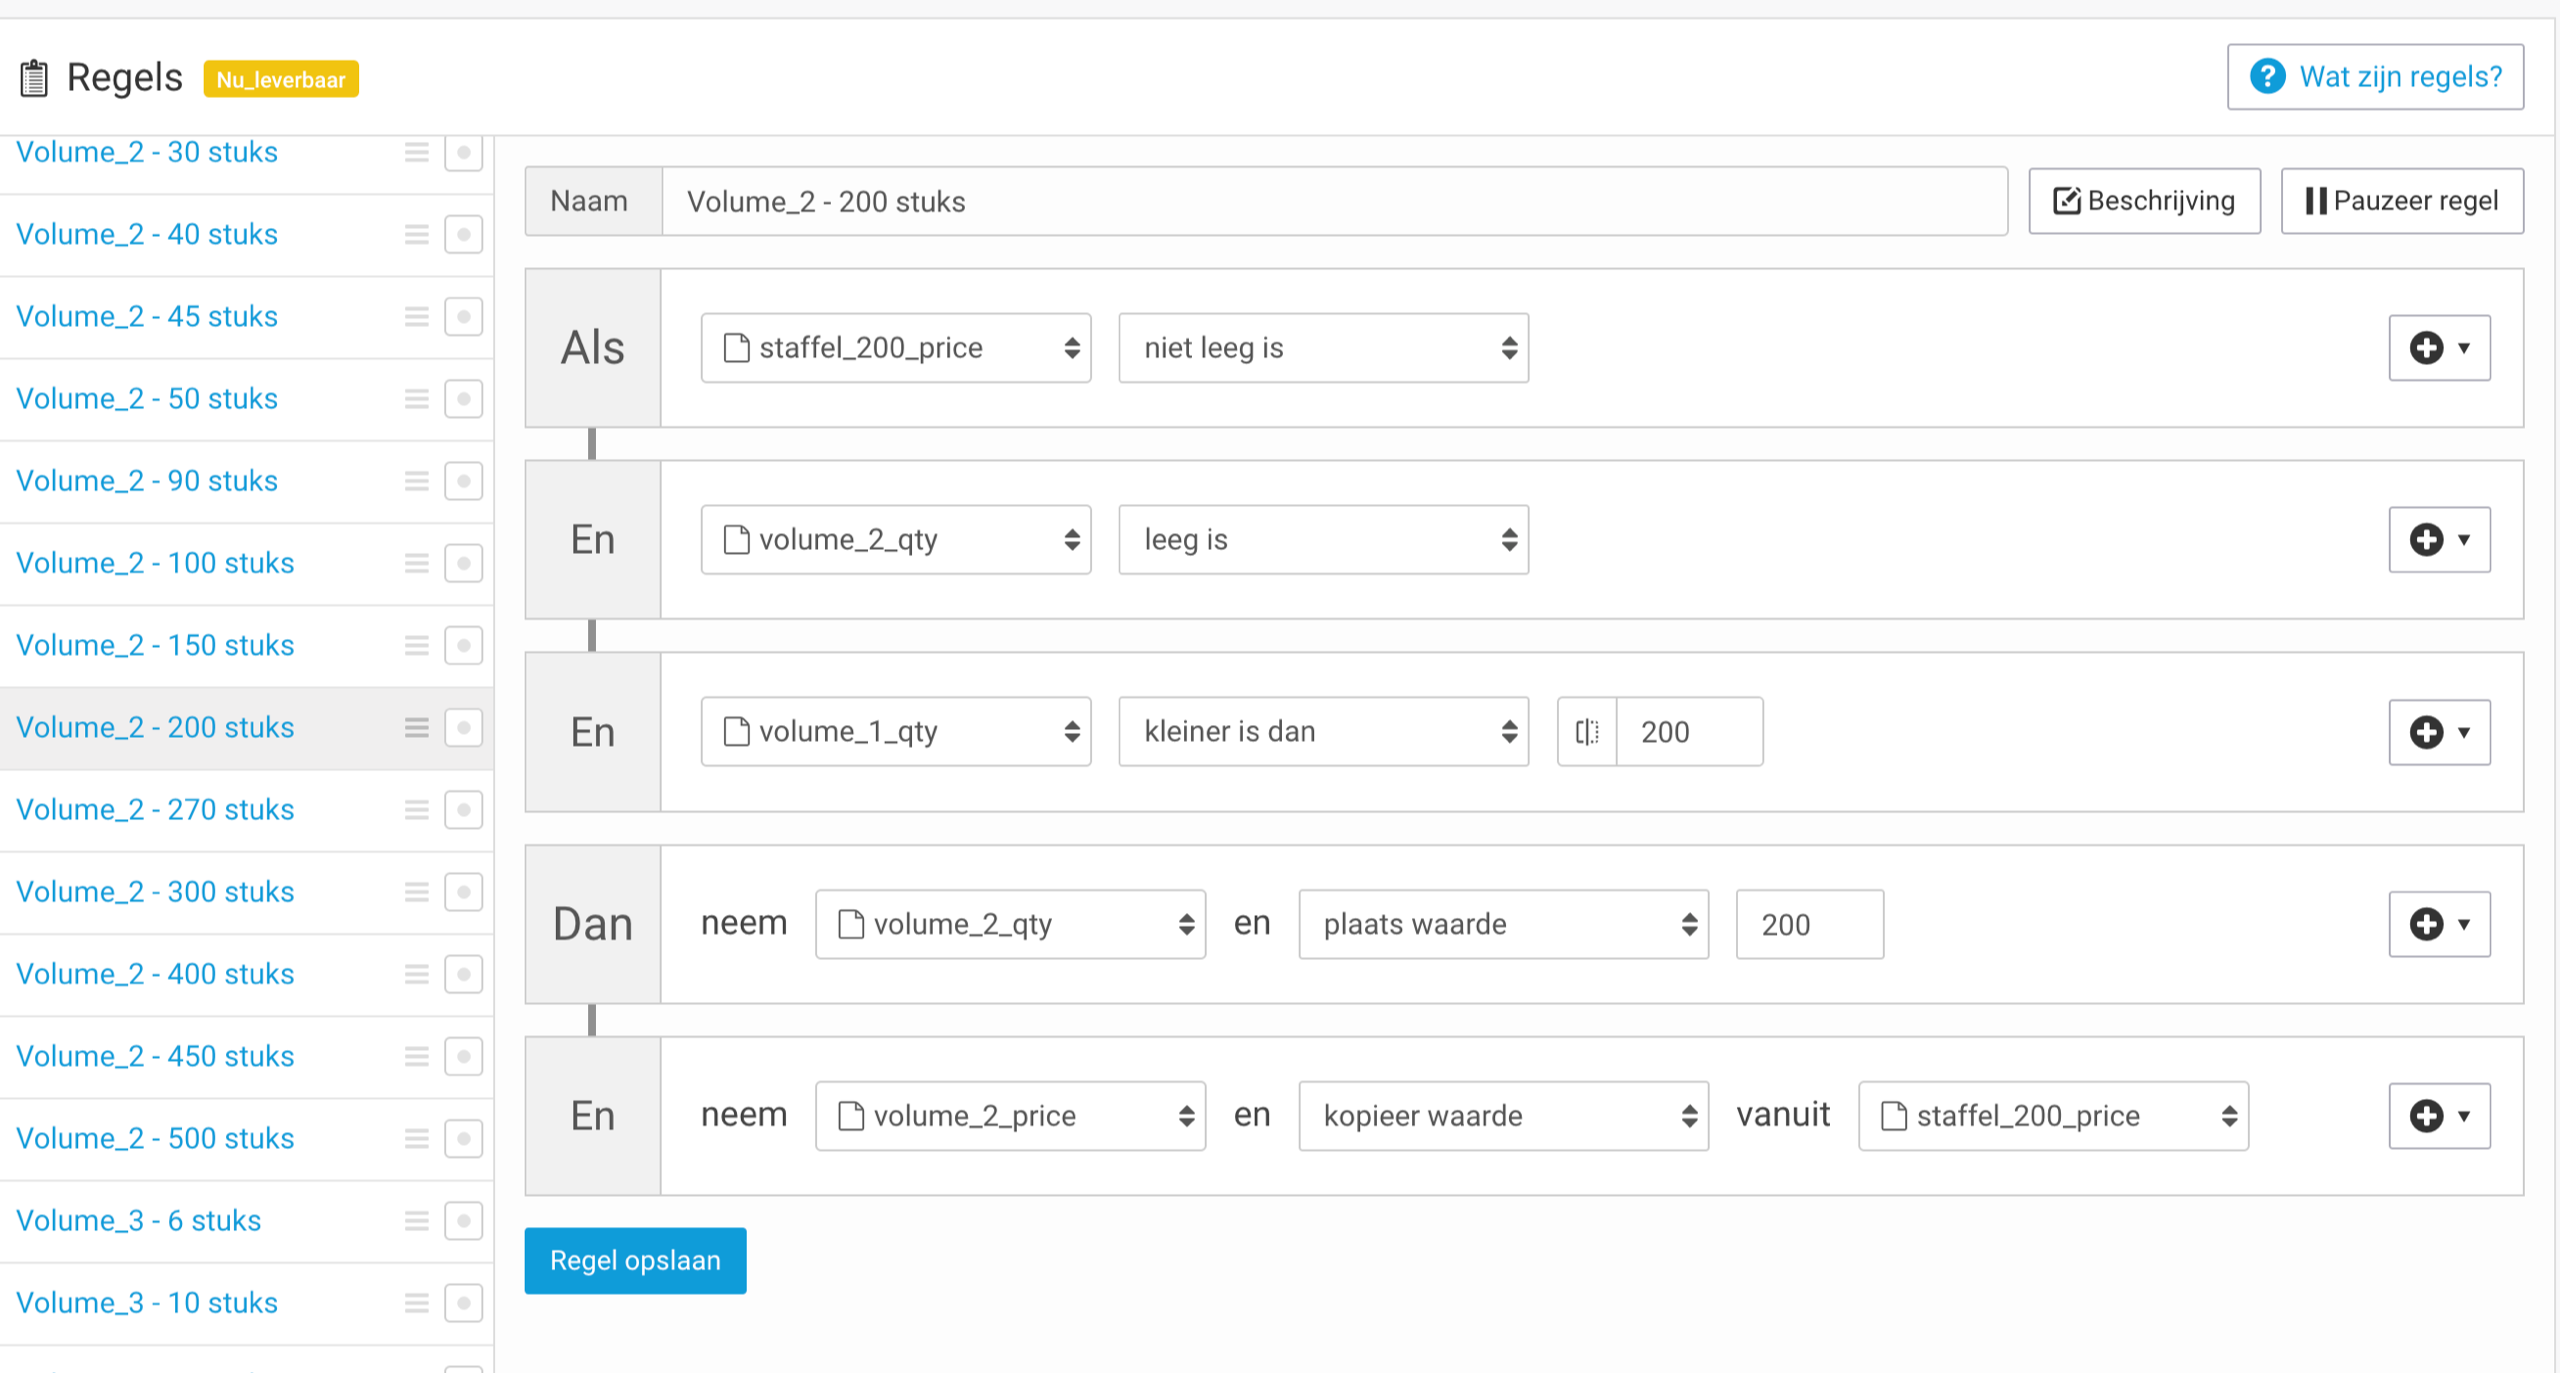Click the Pauzeer regel button
This screenshot has width=2560, height=1373.
(x=2402, y=201)
